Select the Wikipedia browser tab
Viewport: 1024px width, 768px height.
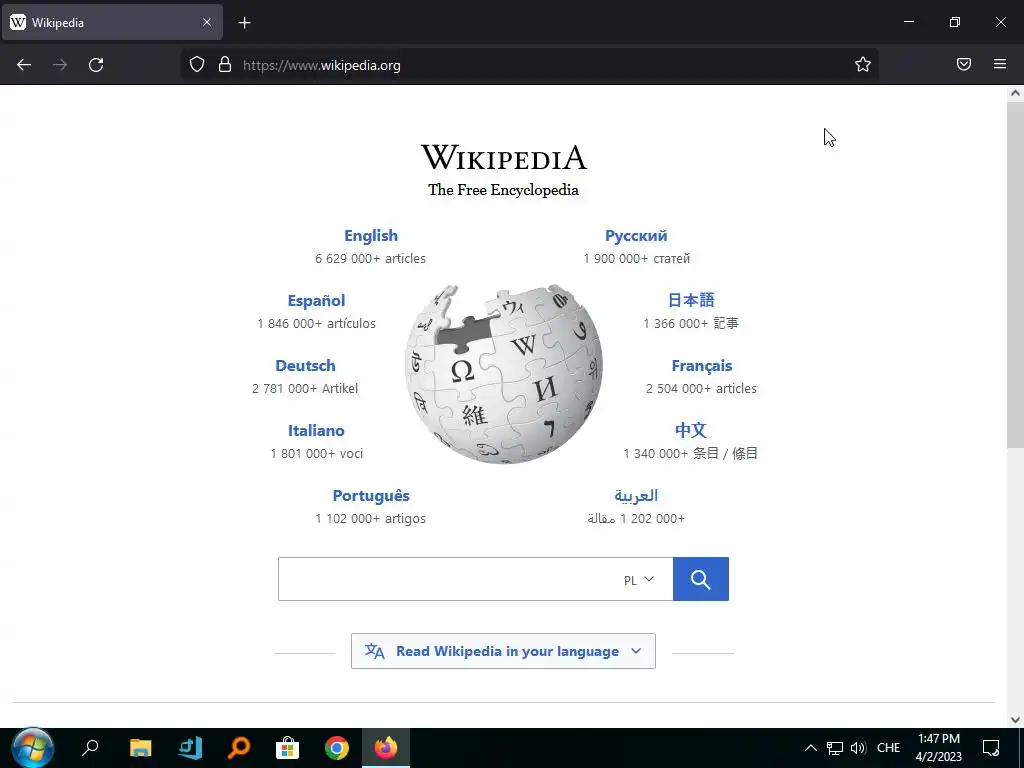coord(112,23)
